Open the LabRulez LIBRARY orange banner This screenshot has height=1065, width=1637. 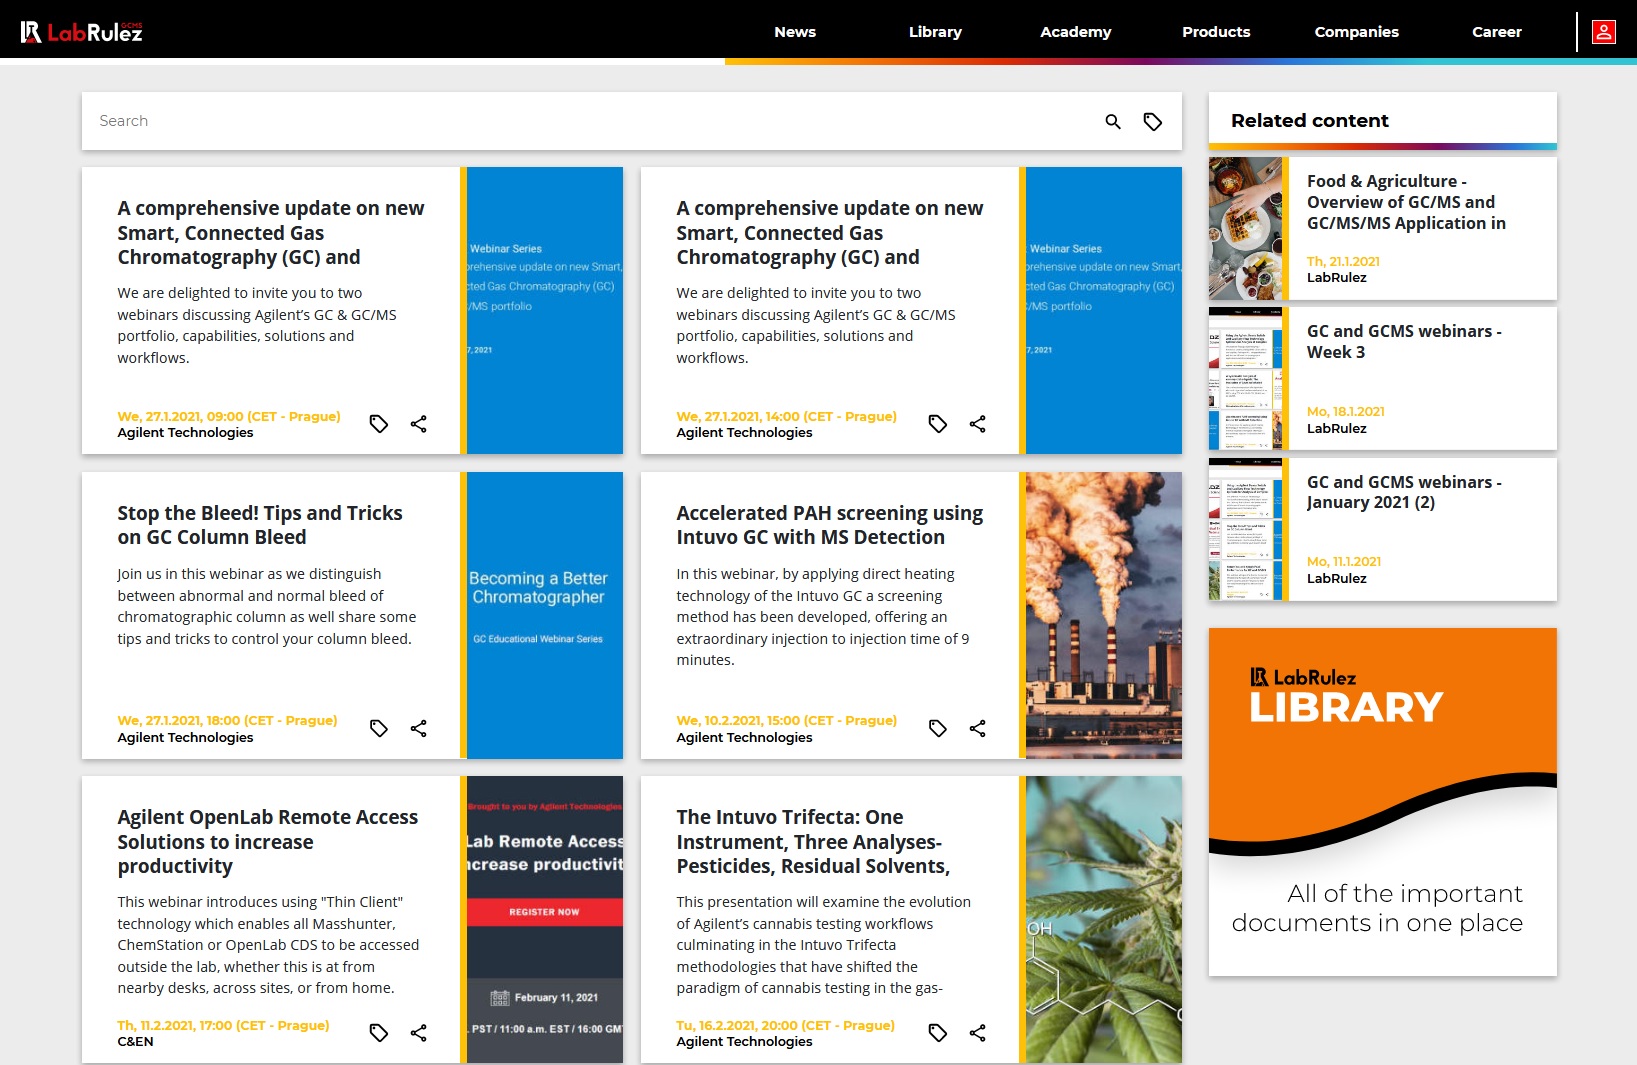pos(1383,802)
